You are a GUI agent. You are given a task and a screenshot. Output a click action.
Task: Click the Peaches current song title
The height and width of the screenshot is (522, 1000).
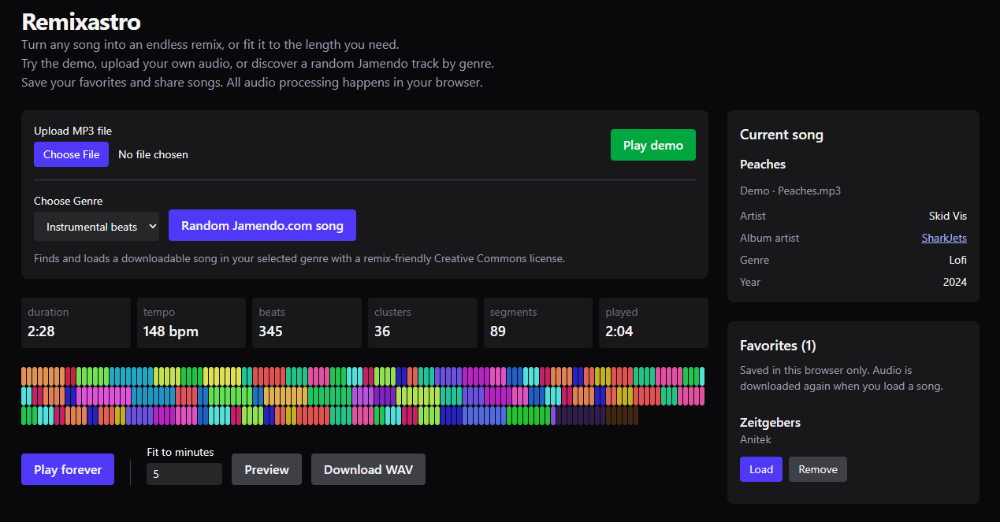762,164
